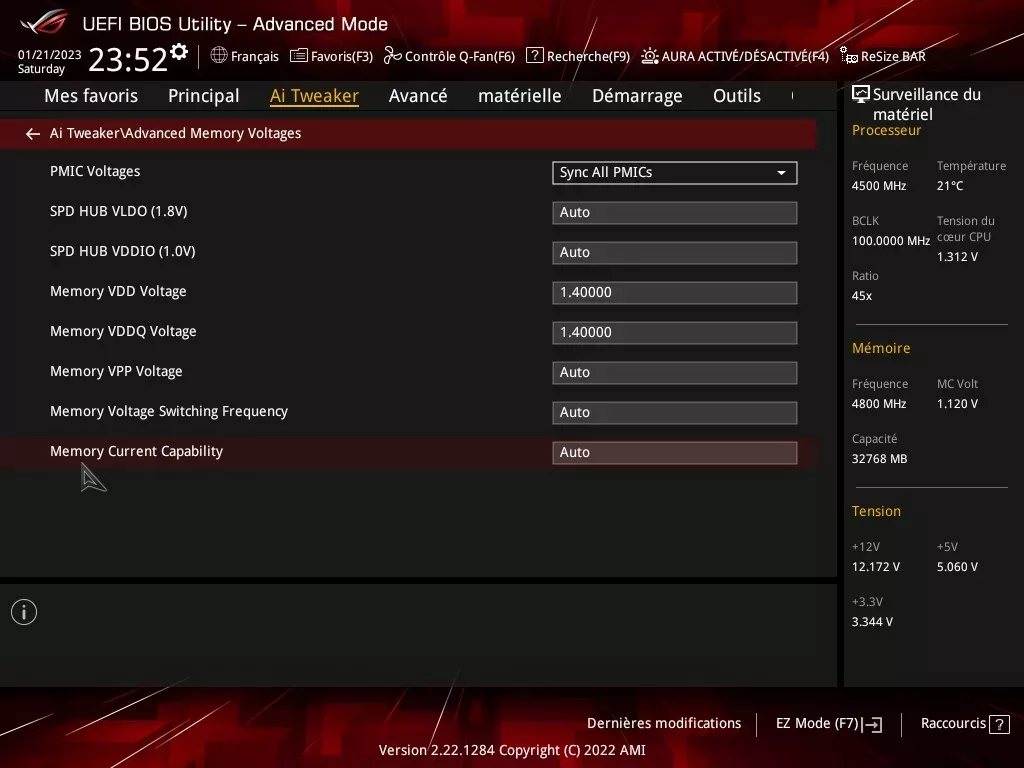This screenshot has height=768, width=1024.
Task: View Dernières modifications
Action: [664, 723]
